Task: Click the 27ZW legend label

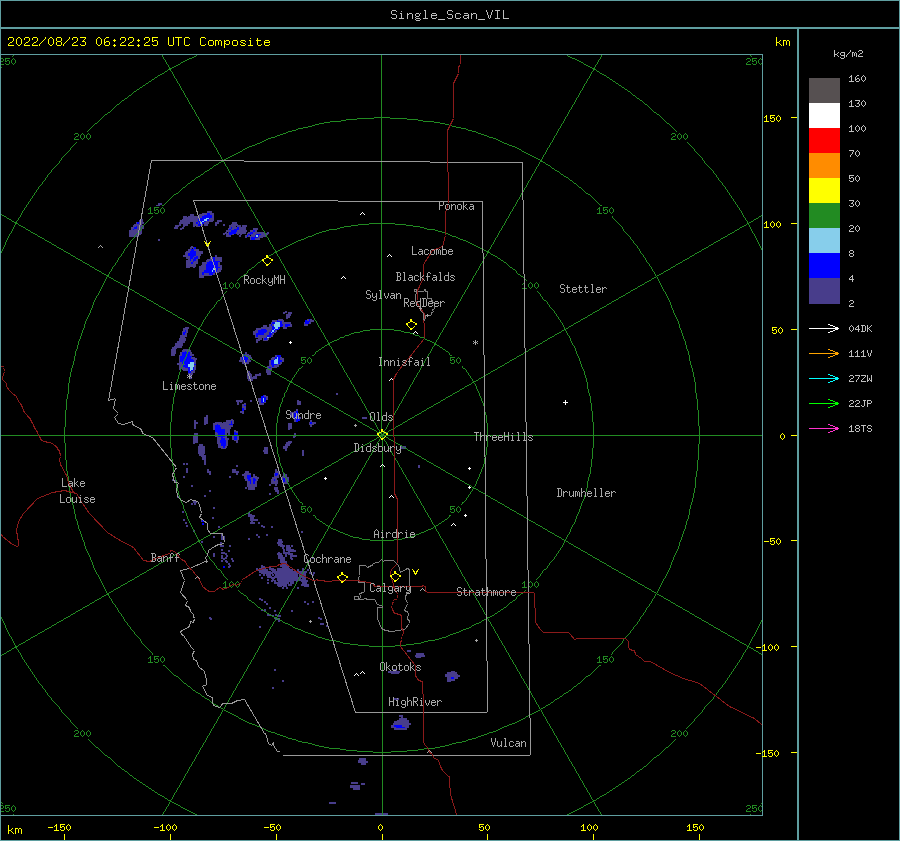Action: tap(860, 378)
